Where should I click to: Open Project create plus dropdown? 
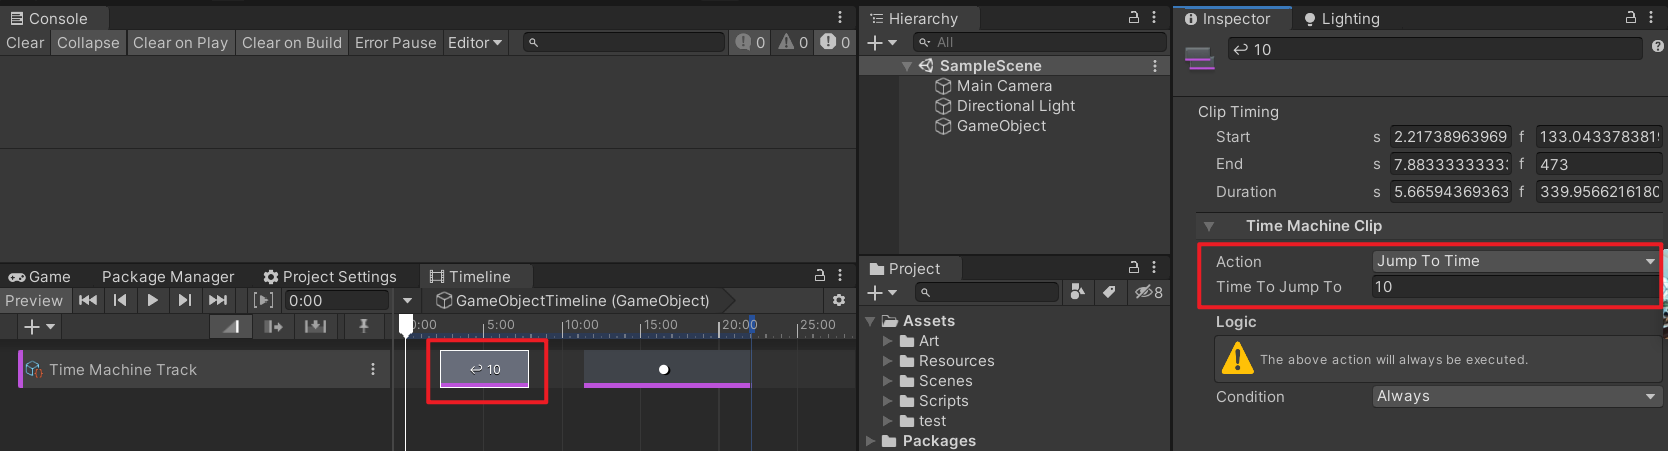coord(882,292)
